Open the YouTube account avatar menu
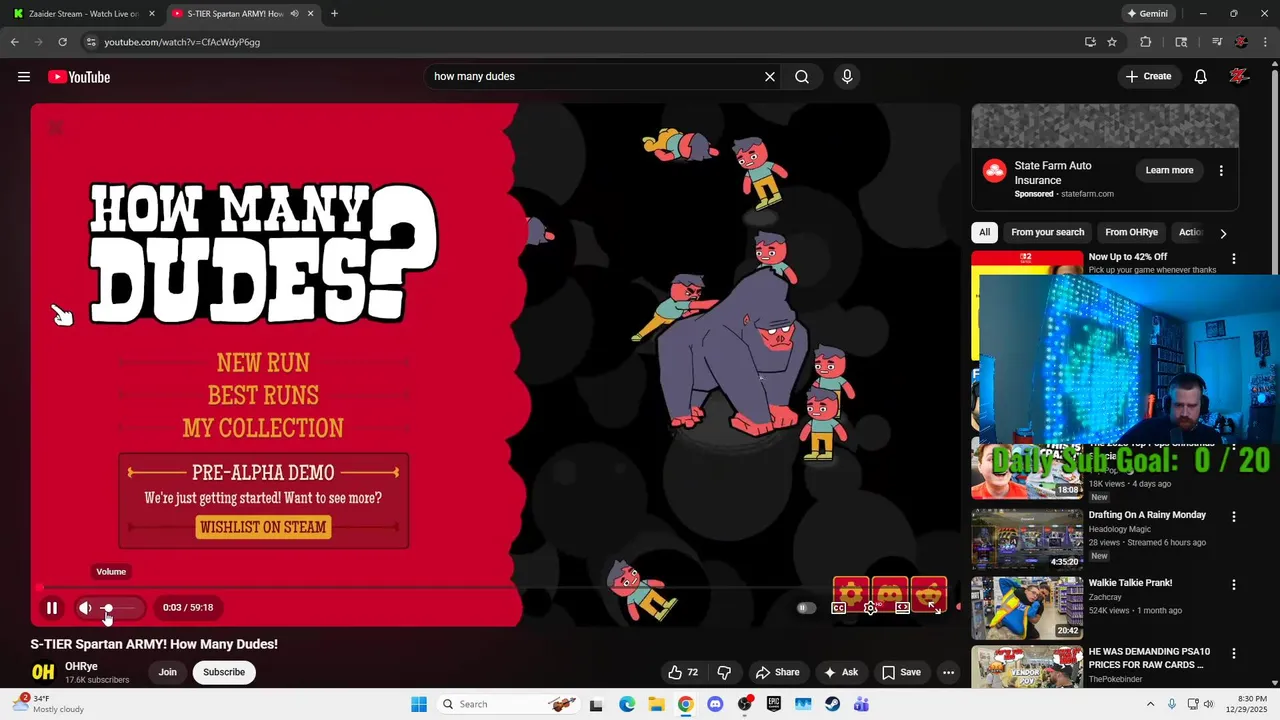The height and width of the screenshot is (720, 1280). (x=1239, y=77)
